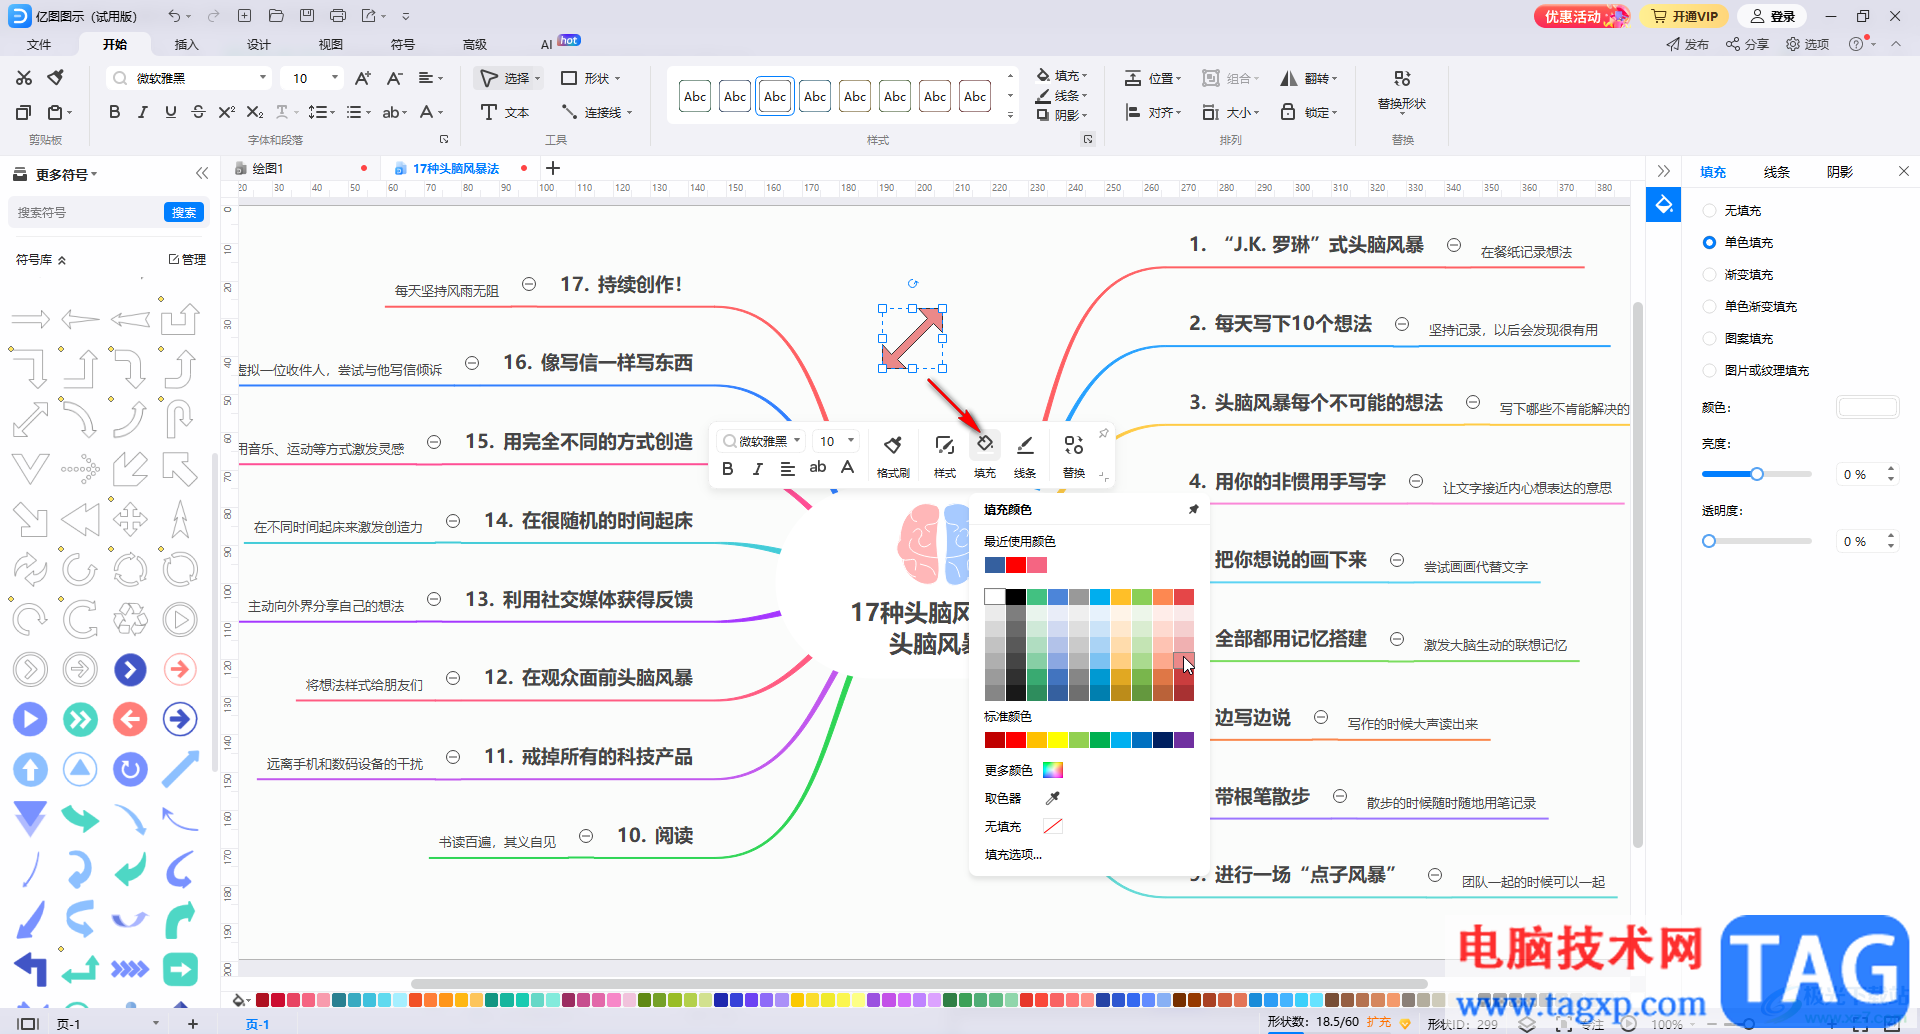
Task: Click the Cut scissors icon in the ribbon
Action: click(x=24, y=78)
